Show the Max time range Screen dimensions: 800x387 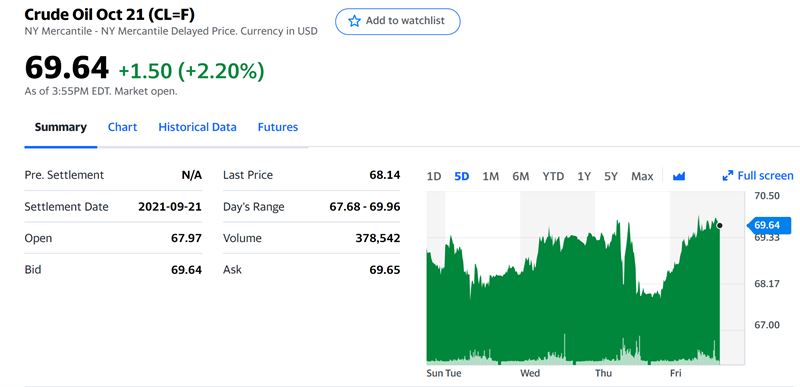tap(642, 176)
